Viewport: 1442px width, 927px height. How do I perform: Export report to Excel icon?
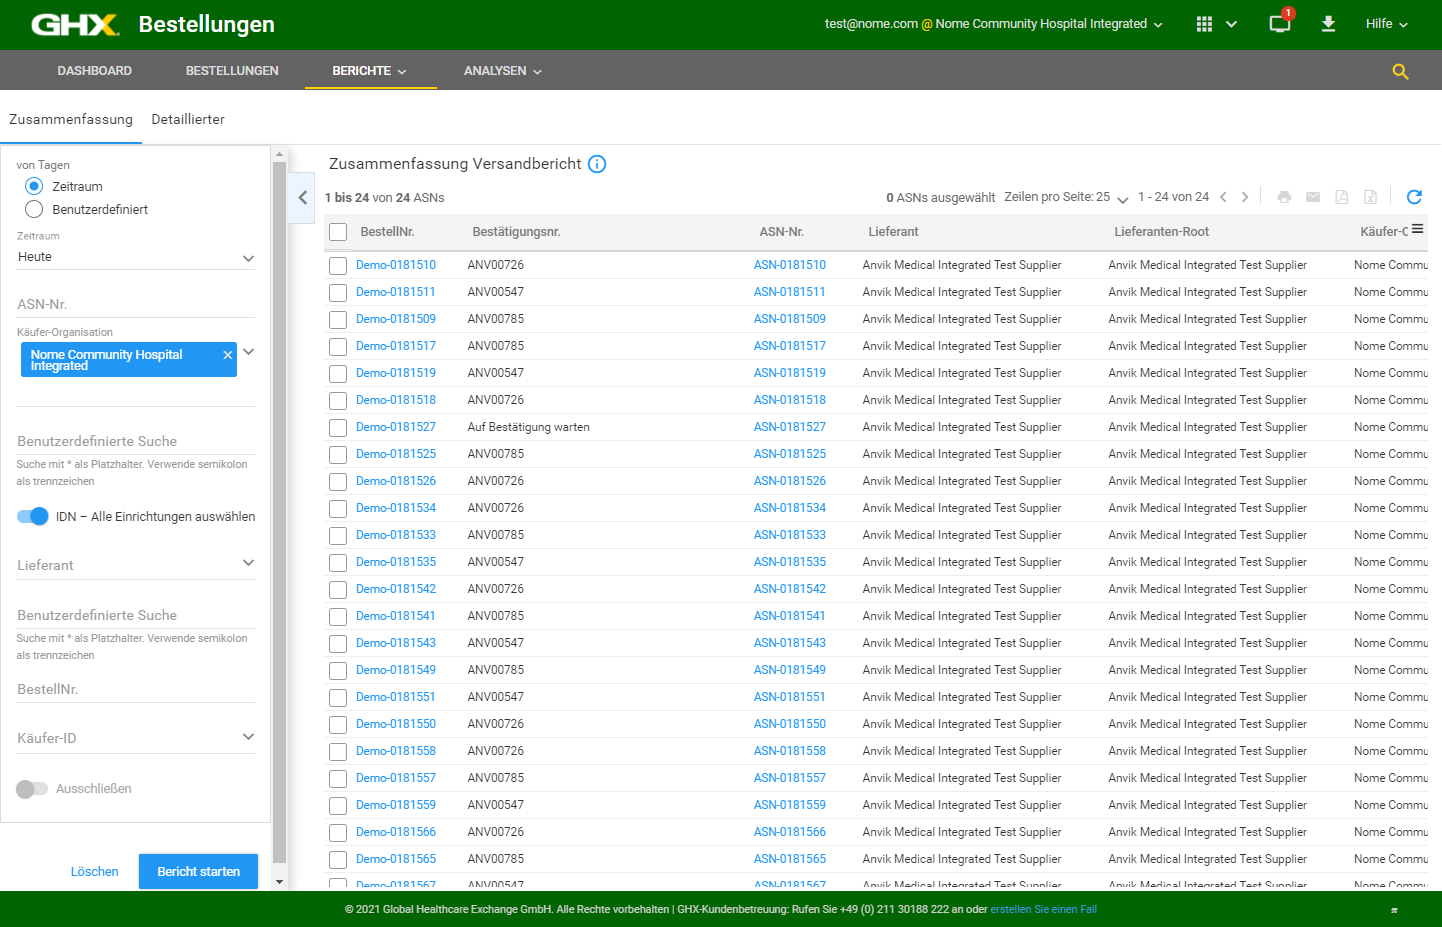pyautogui.click(x=1371, y=197)
